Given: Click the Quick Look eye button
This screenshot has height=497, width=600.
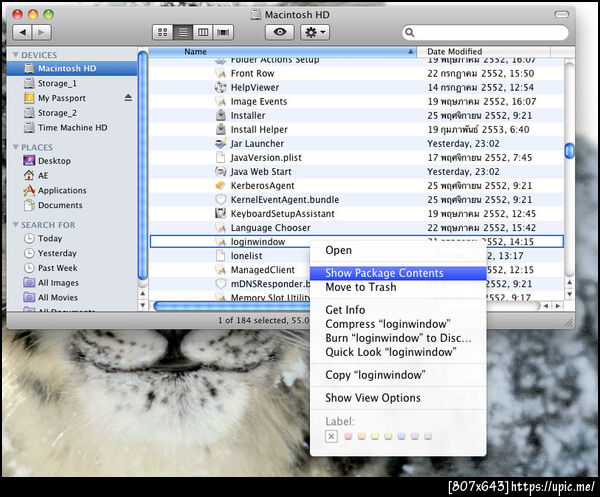Looking at the screenshot, I should pyautogui.click(x=280, y=33).
